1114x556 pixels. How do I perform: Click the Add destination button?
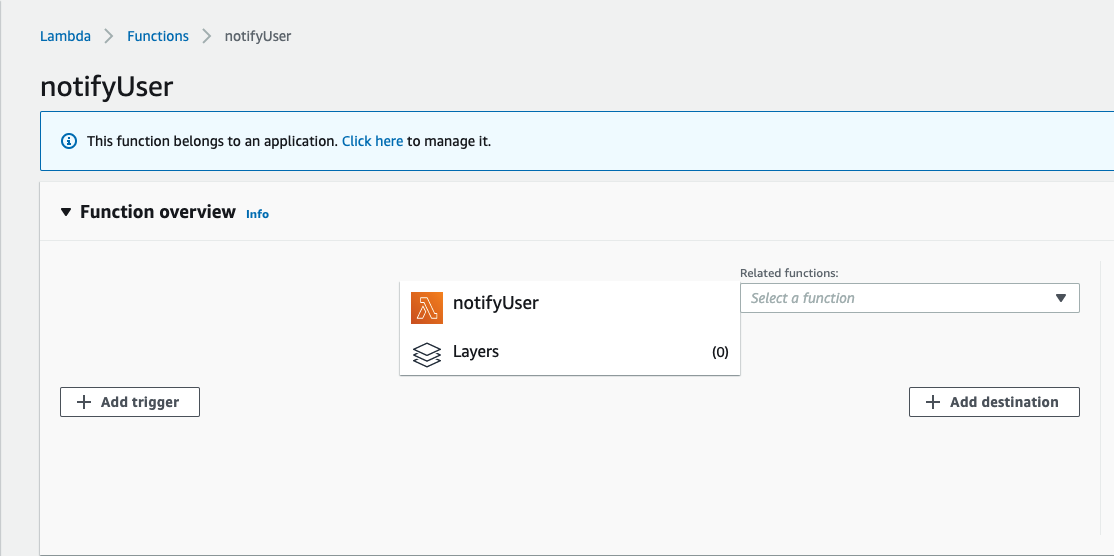(994, 402)
